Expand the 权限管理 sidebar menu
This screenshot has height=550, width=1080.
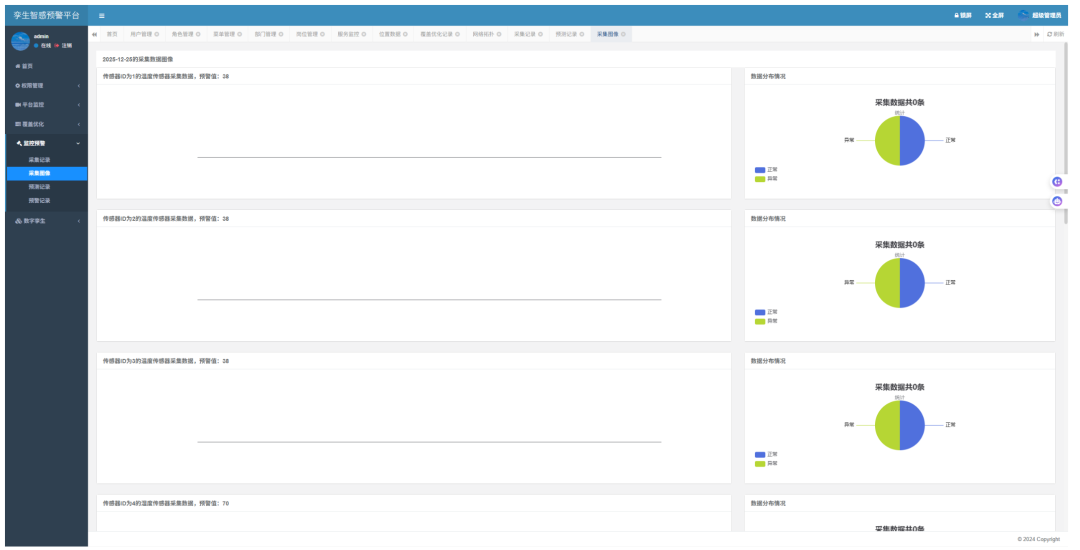tap(47, 85)
